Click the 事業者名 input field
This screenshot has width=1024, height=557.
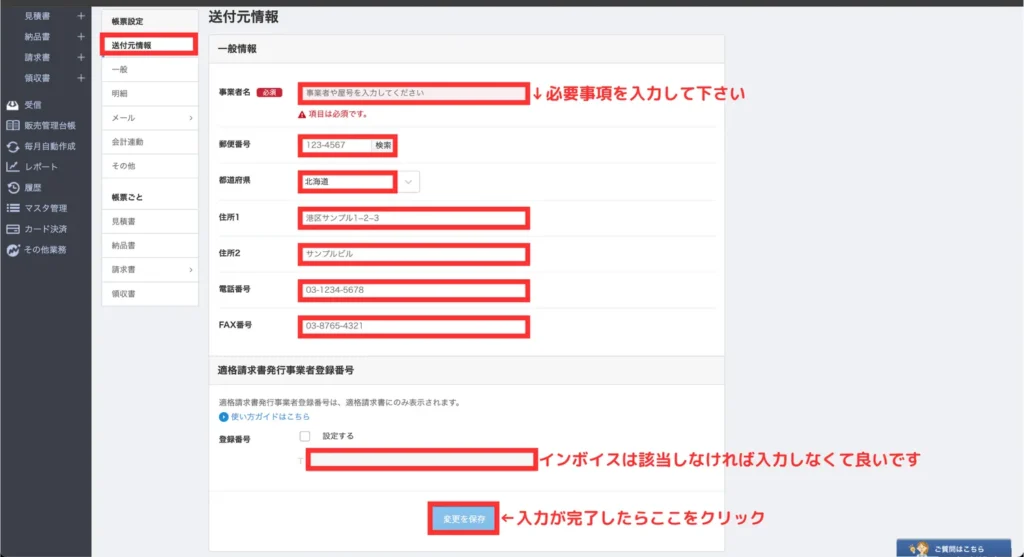(413, 93)
